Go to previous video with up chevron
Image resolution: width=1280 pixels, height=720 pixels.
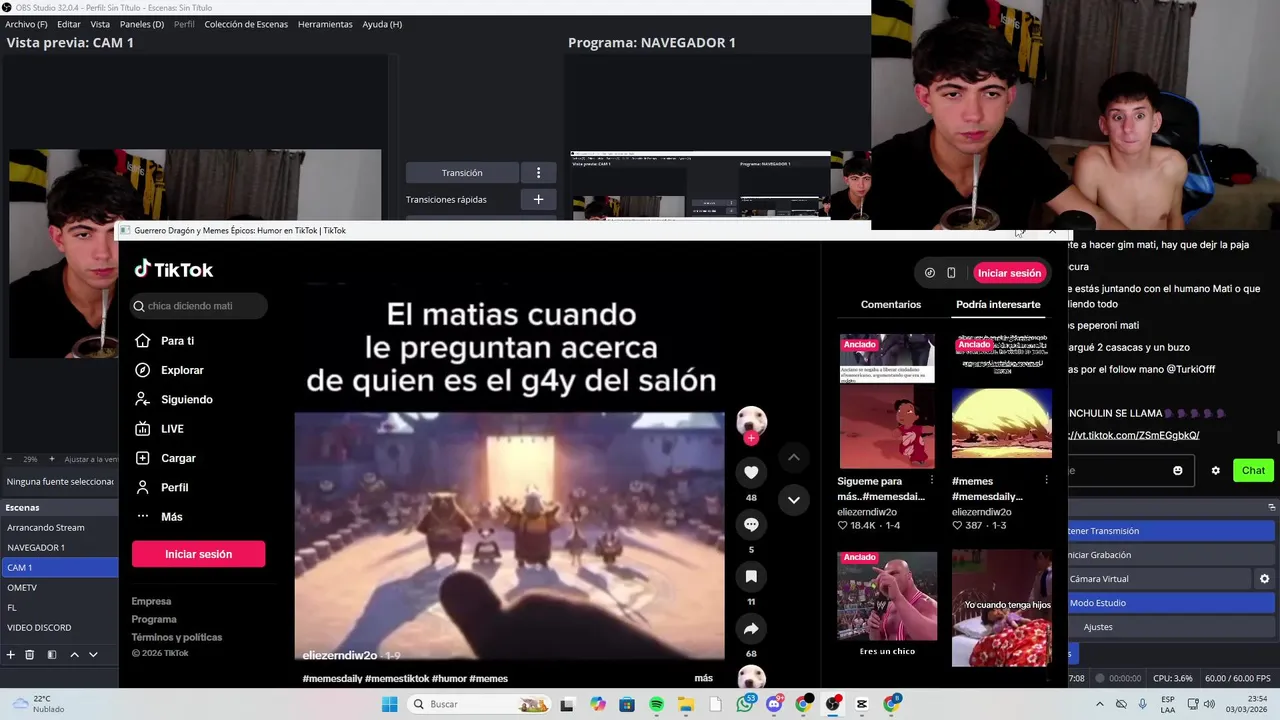pos(793,457)
